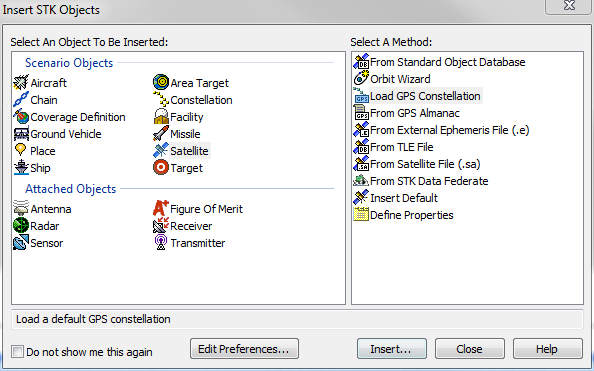The image size is (594, 371).
Task: Choose the Facility scenario object
Action: click(x=178, y=117)
